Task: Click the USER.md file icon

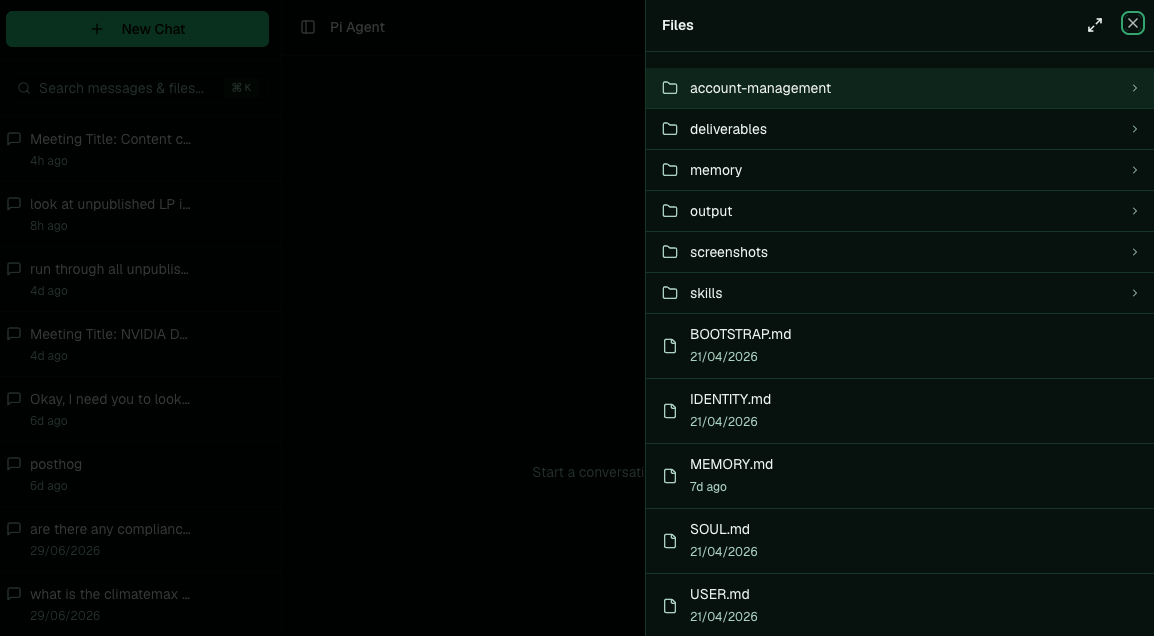Action: pyautogui.click(x=670, y=606)
